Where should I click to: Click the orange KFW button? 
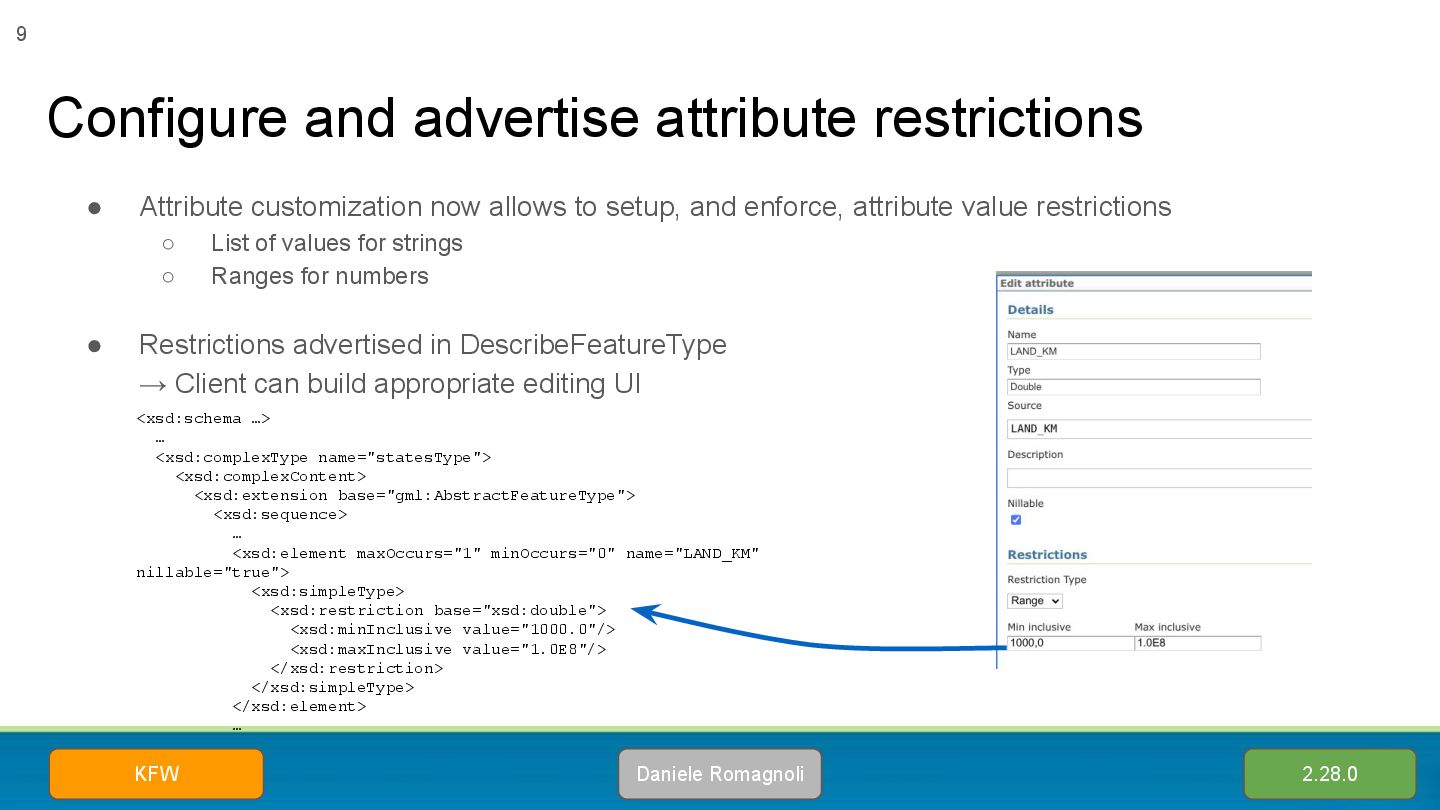click(156, 774)
